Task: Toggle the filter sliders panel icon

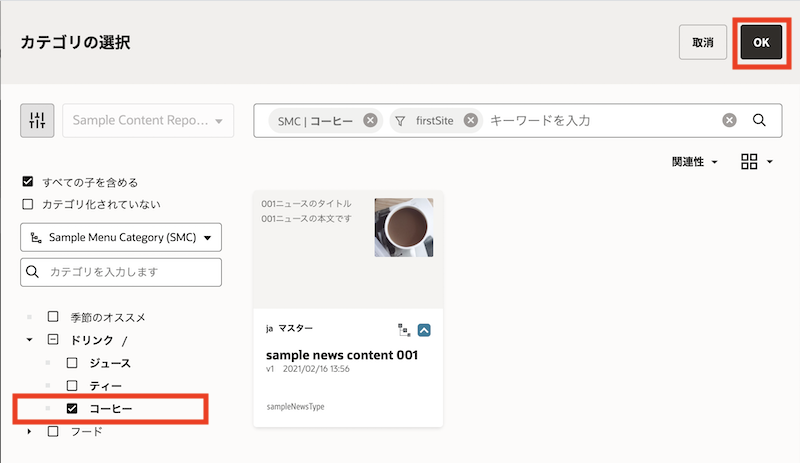Action: point(37,120)
